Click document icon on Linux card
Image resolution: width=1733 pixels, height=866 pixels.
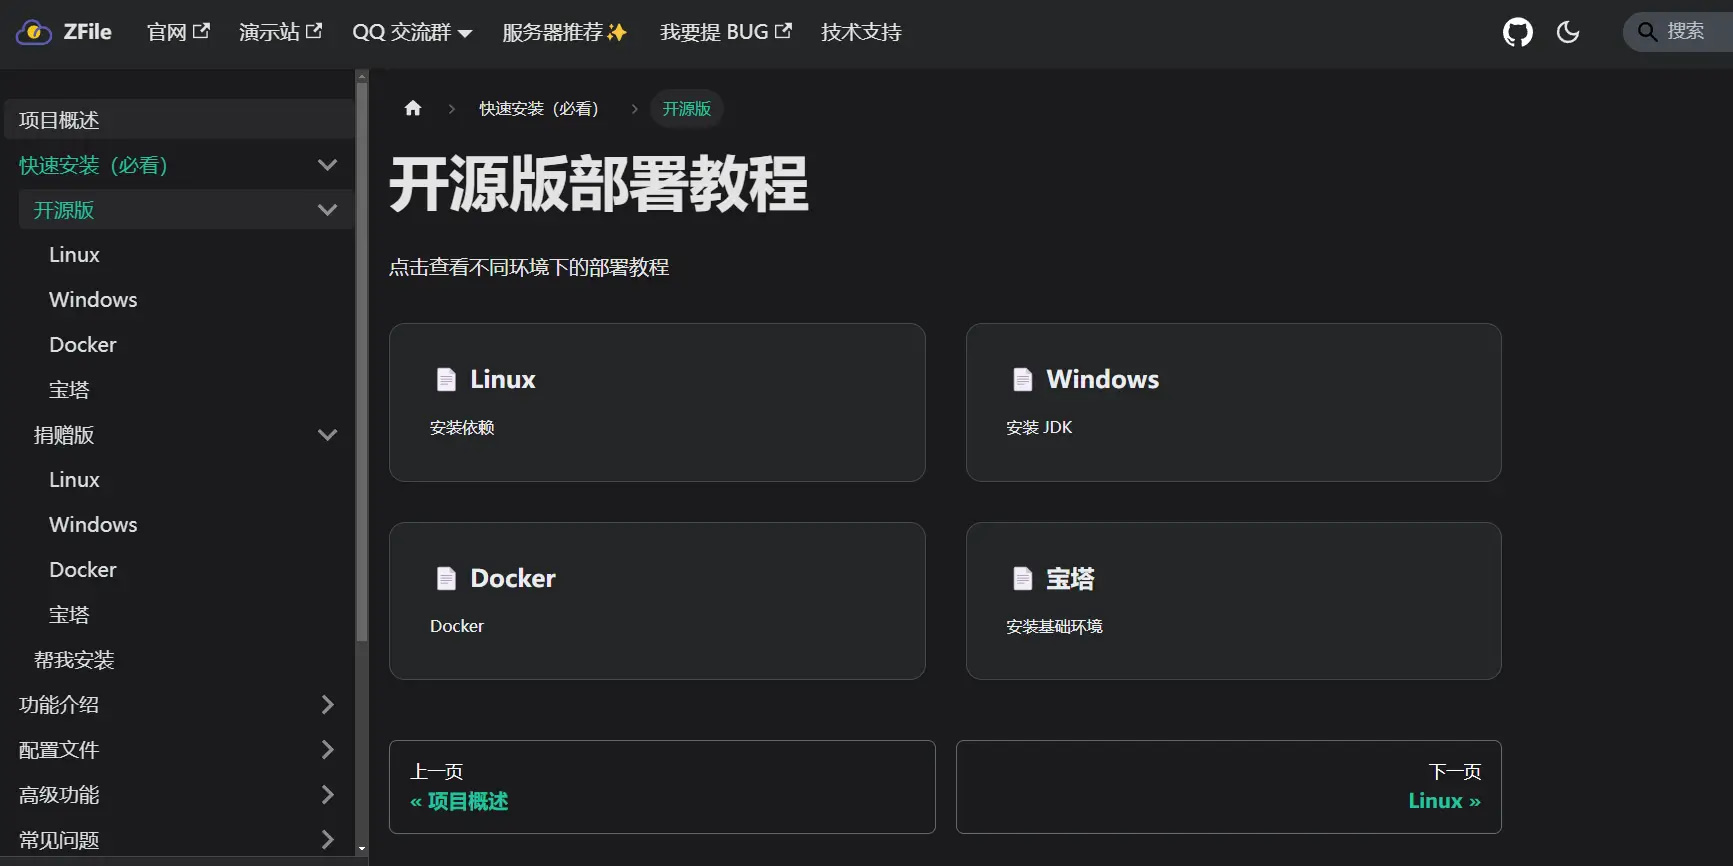(446, 379)
